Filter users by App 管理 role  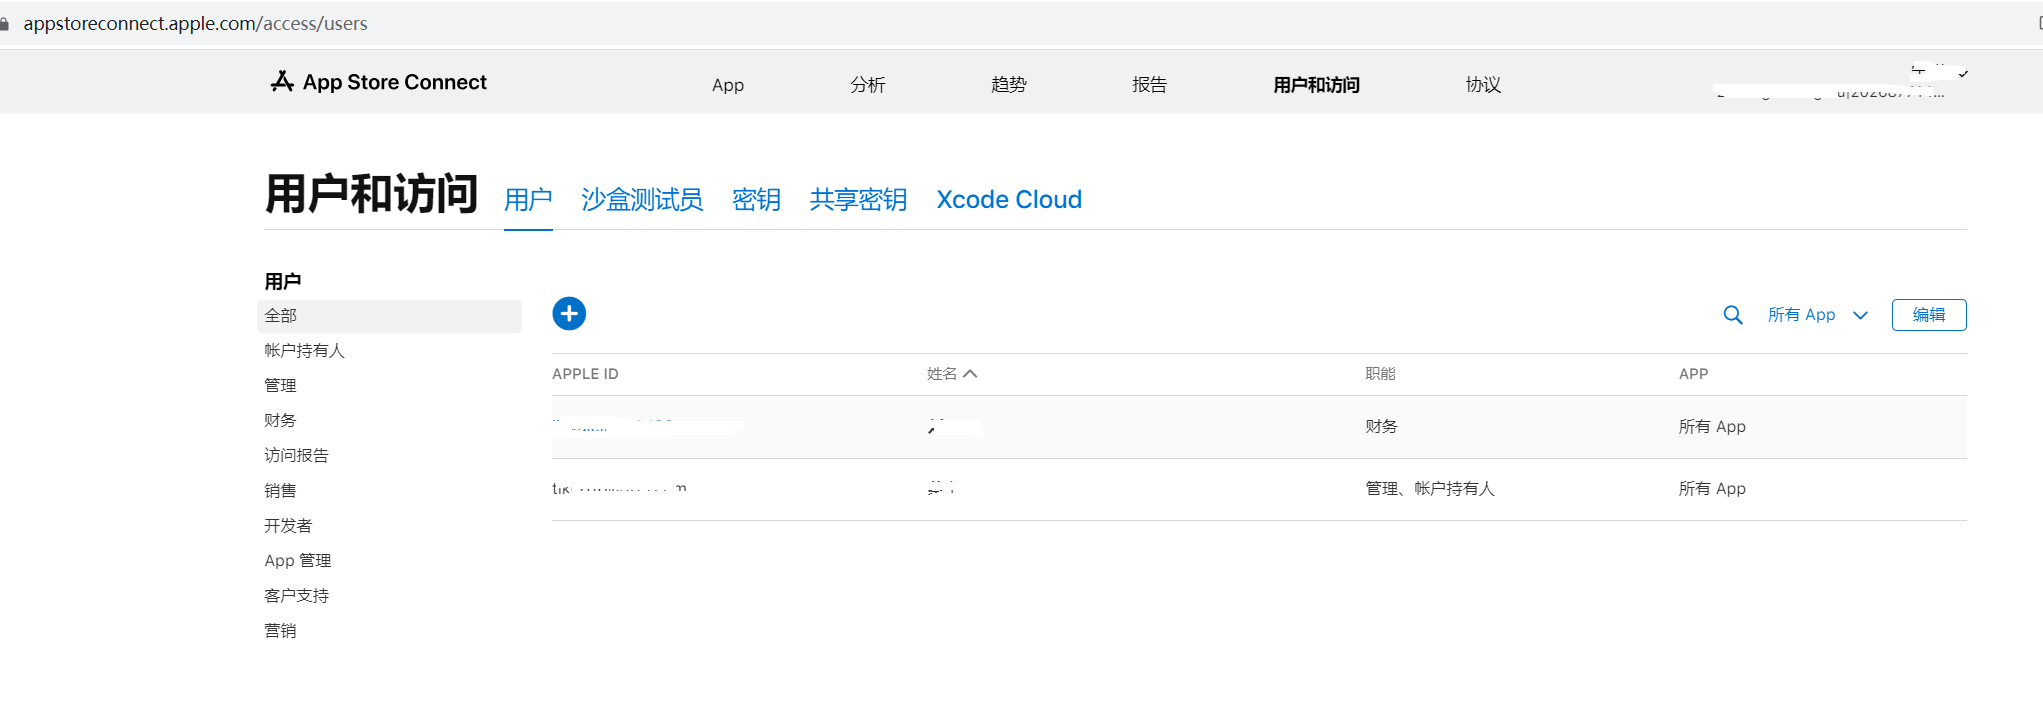point(298,561)
